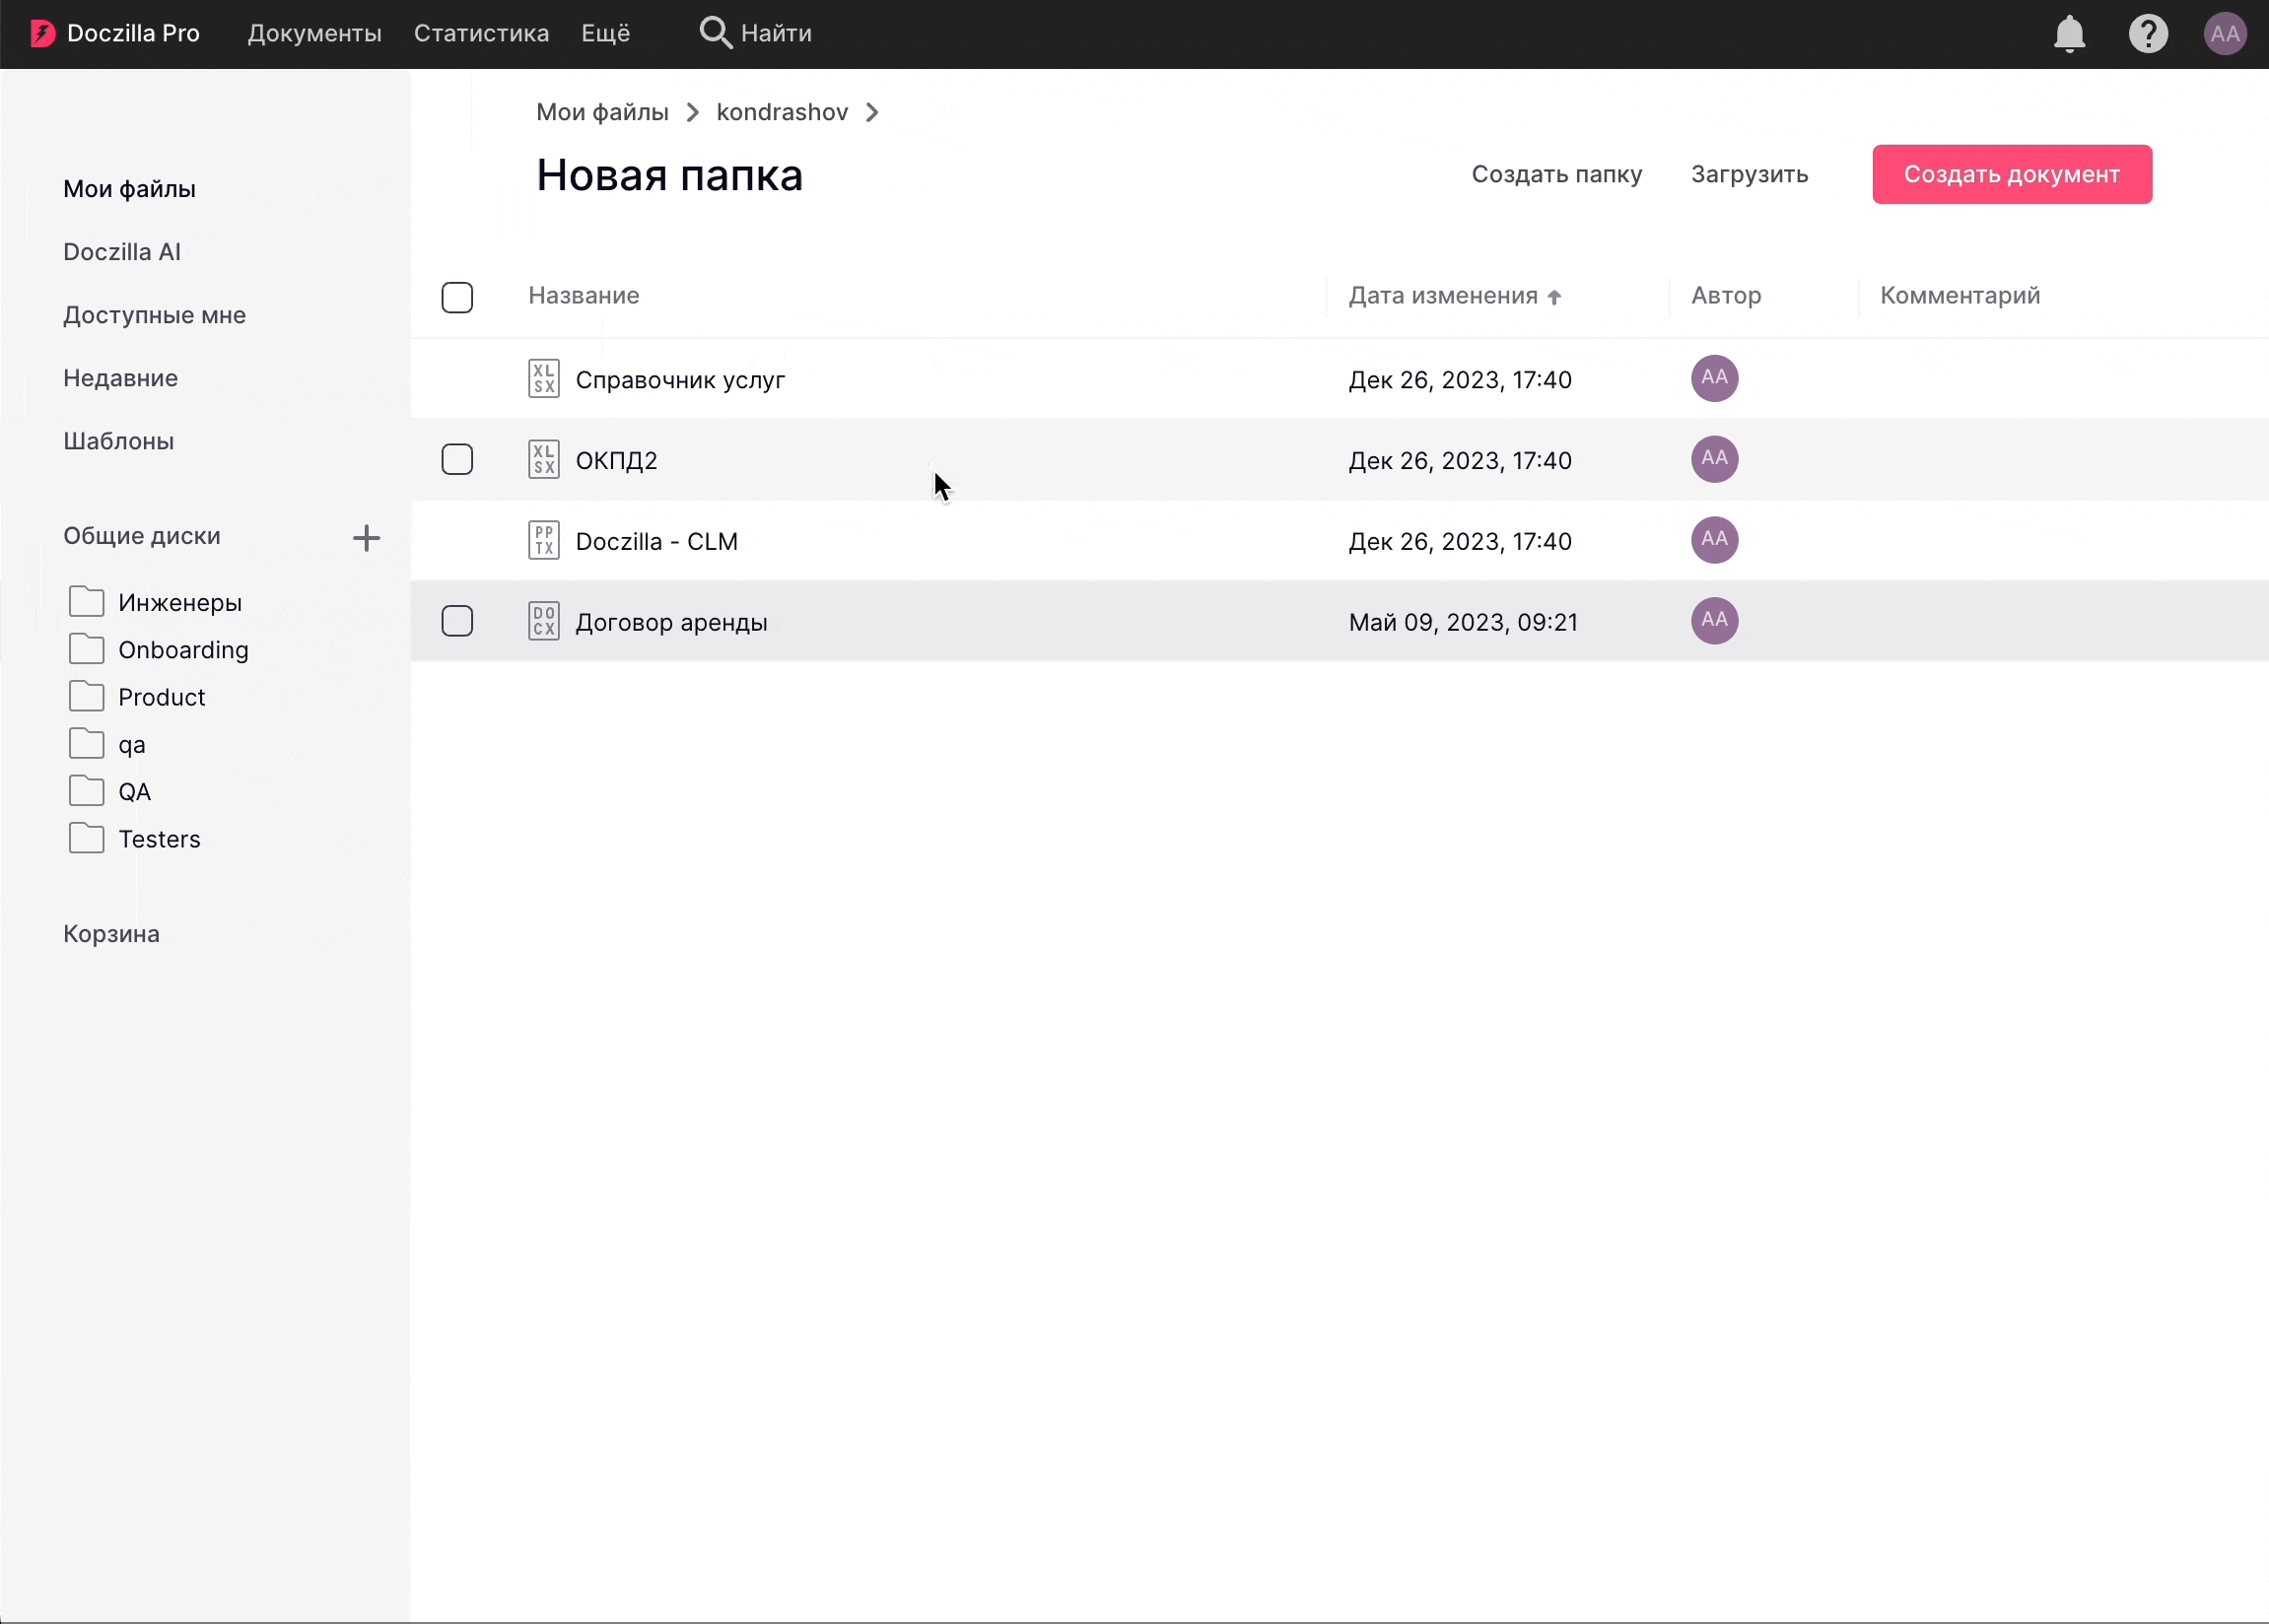Image resolution: width=2269 pixels, height=1624 pixels.
Task: Click the Doczilla Pro logo icon
Action: tap(42, 34)
